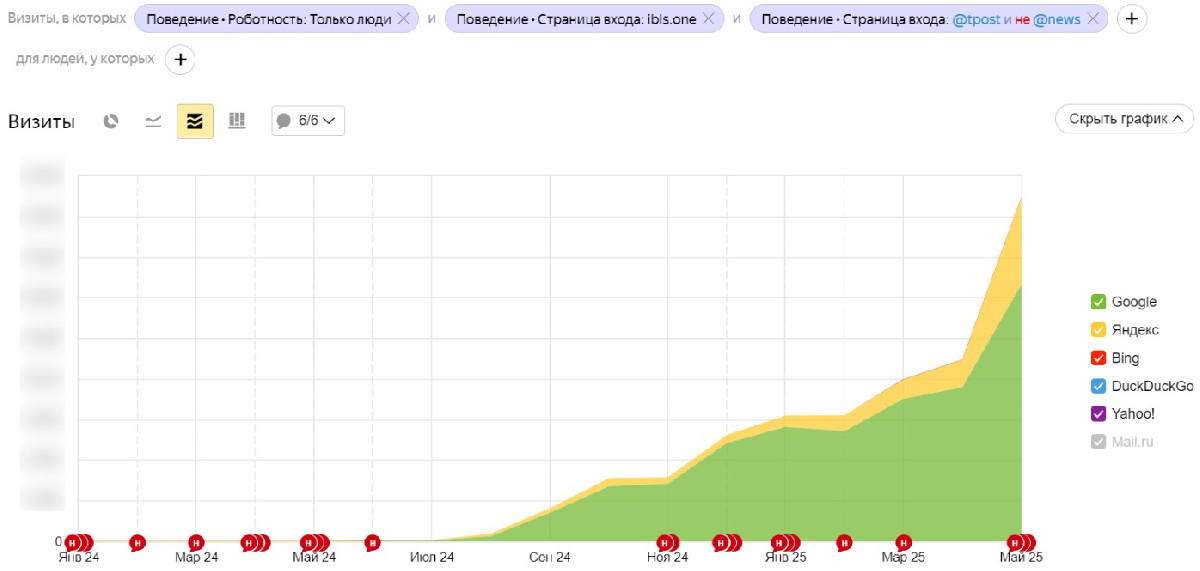
Task: Click the annotation marker above 'Ноя 24'
Action: tap(667, 543)
